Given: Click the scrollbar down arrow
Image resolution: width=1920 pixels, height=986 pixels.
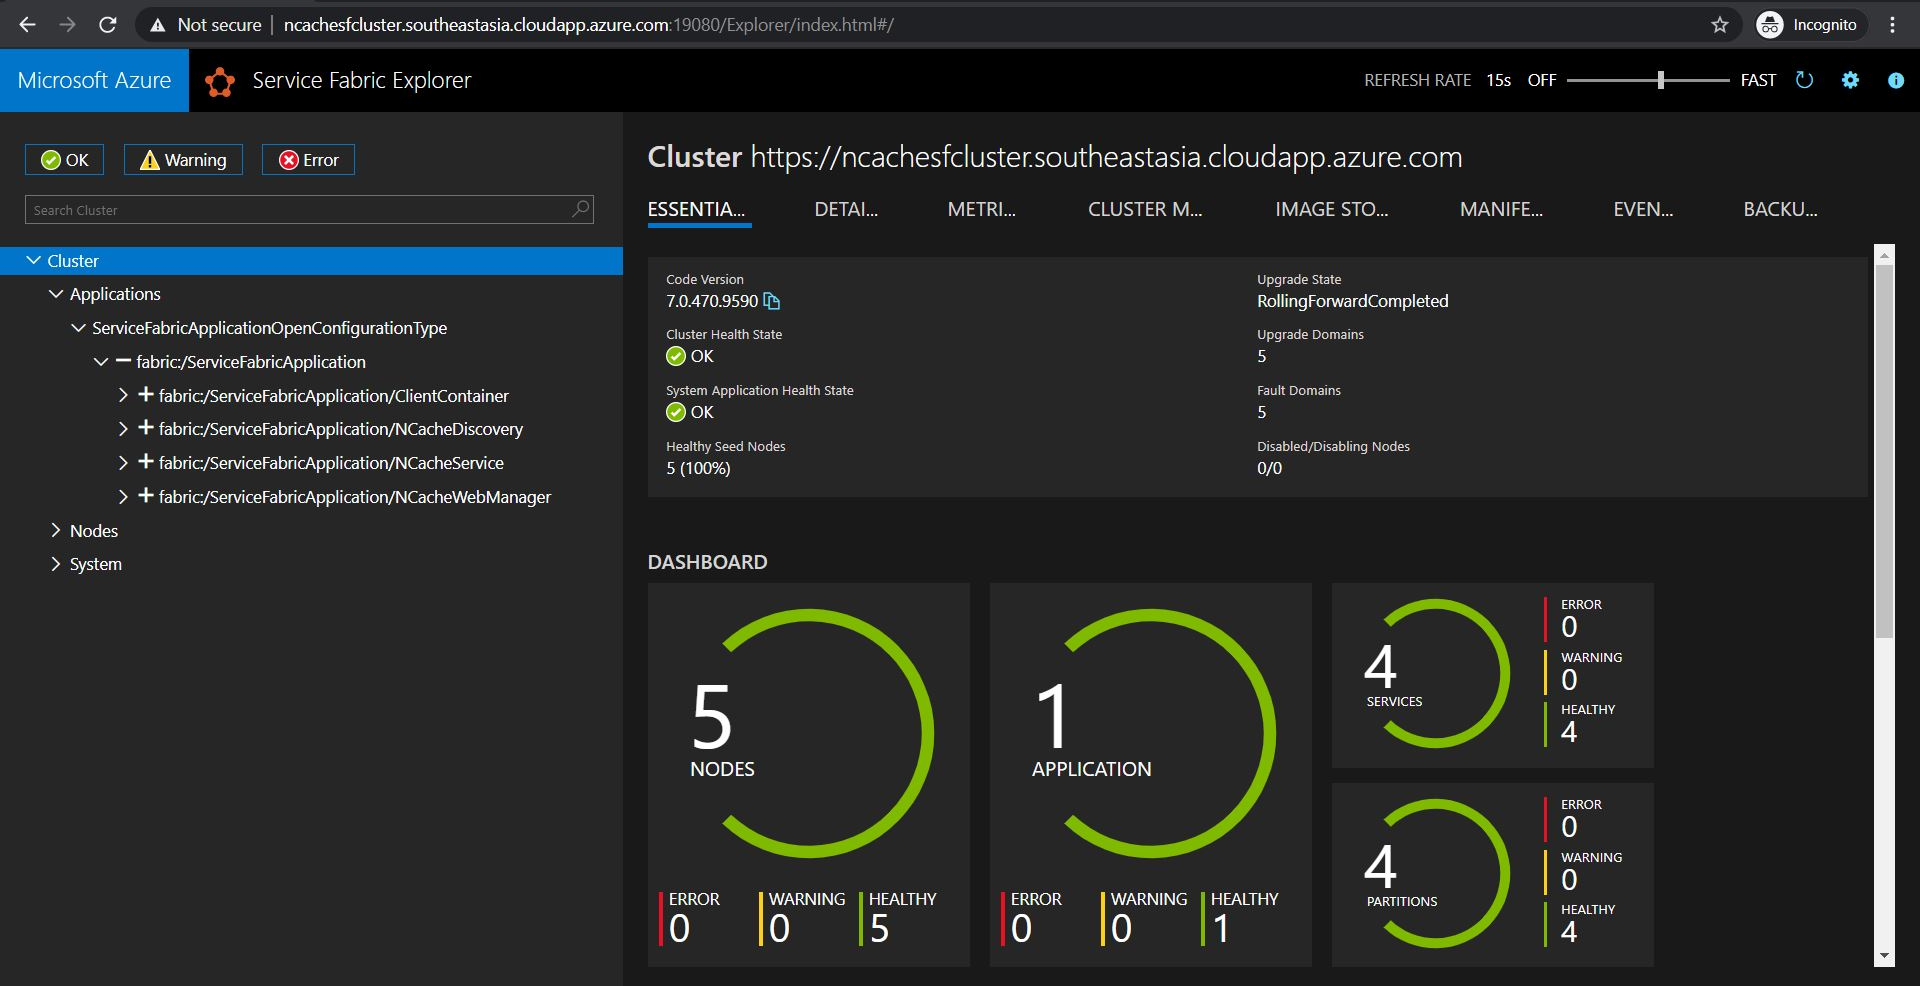Looking at the screenshot, I should click(1885, 956).
